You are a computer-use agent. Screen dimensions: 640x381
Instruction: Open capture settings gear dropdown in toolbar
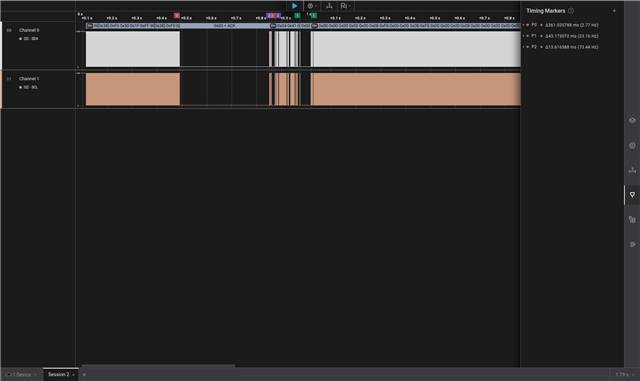point(312,6)
